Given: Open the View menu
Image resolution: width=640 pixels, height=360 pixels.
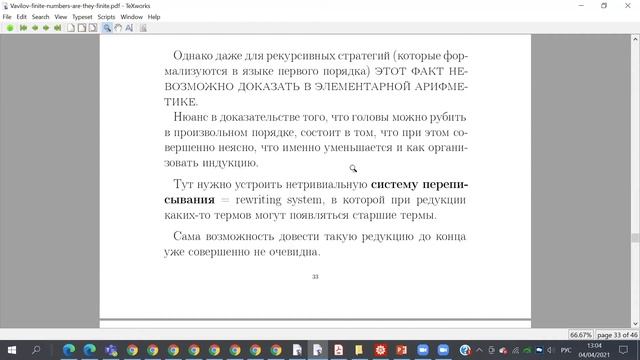Looking at the screenshot, I should (x=60, y=17).
